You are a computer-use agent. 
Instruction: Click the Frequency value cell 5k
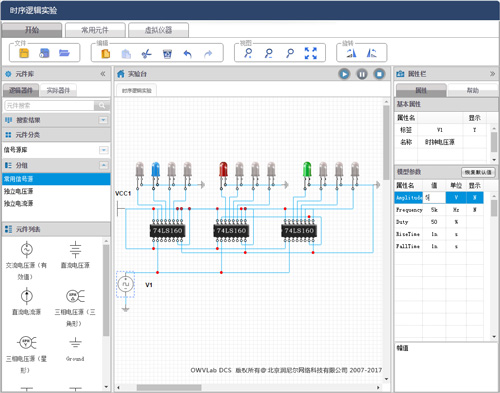point(434,210)
